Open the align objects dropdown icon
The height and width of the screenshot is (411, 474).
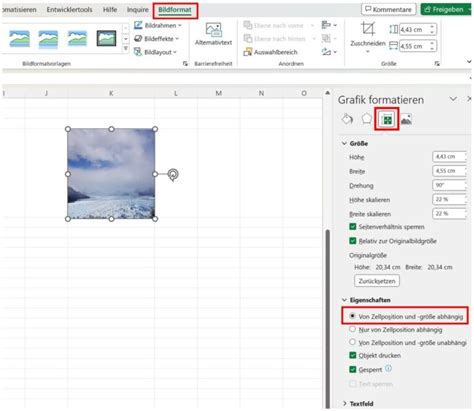pyautogui.click(x=329, y=25)
